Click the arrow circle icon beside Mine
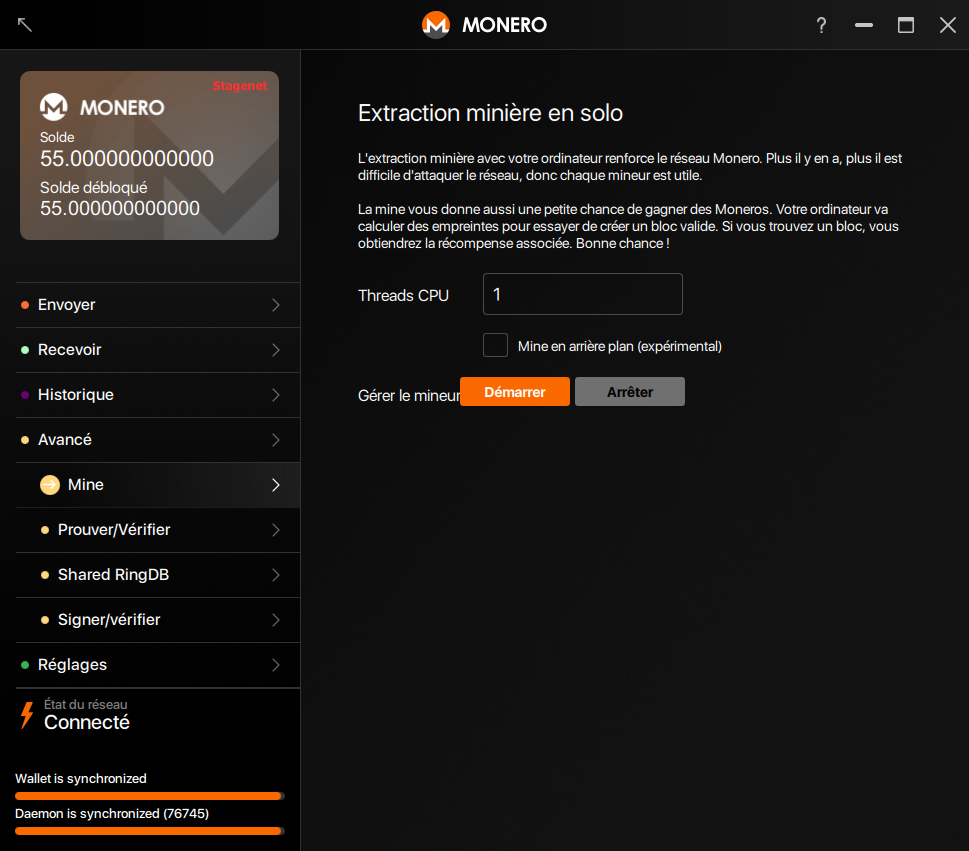Image resolution: width=969 pixels, height=851 pixels. (x=50, y=485)
